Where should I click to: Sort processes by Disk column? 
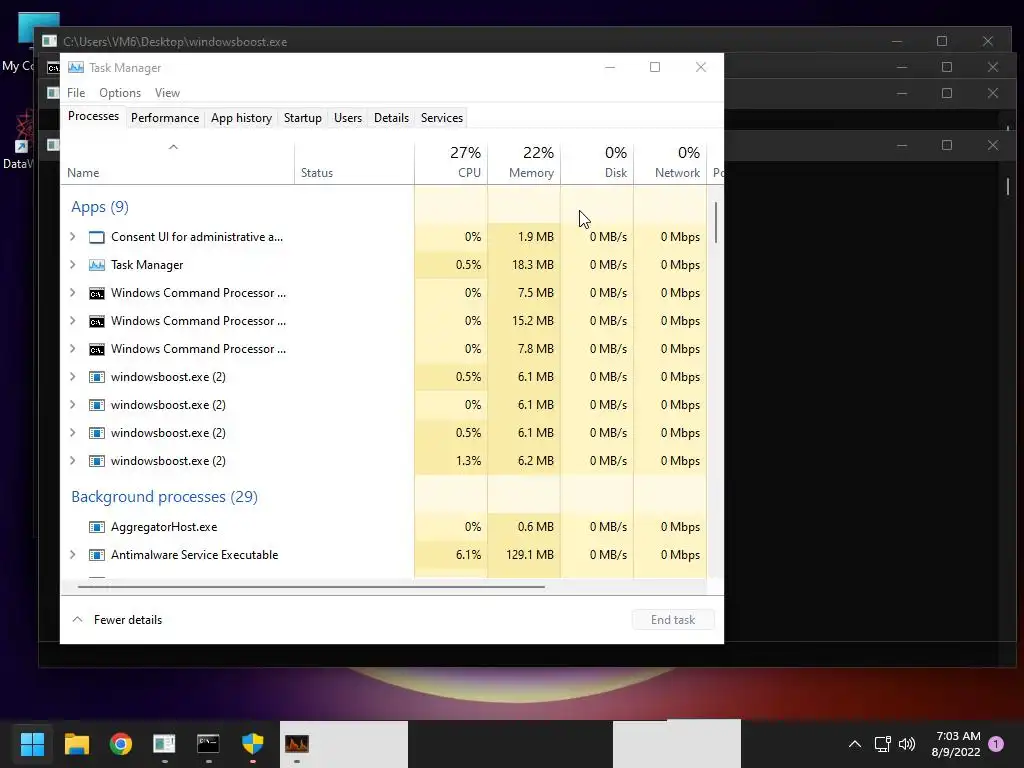[597, 162]
